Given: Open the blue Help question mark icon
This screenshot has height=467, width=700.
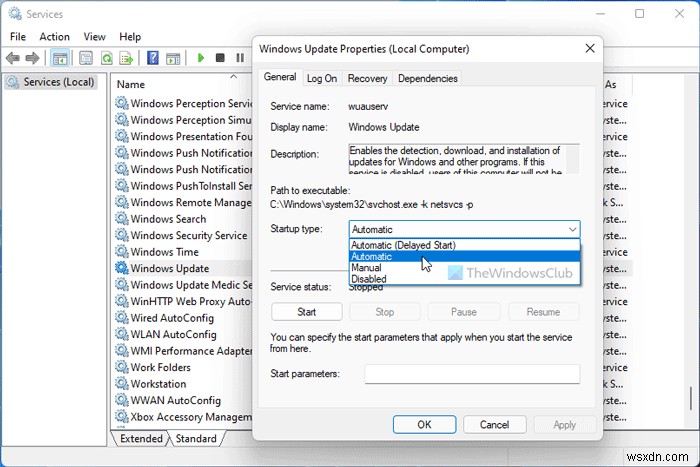Looking at the screenshot, I should [153, 58].
